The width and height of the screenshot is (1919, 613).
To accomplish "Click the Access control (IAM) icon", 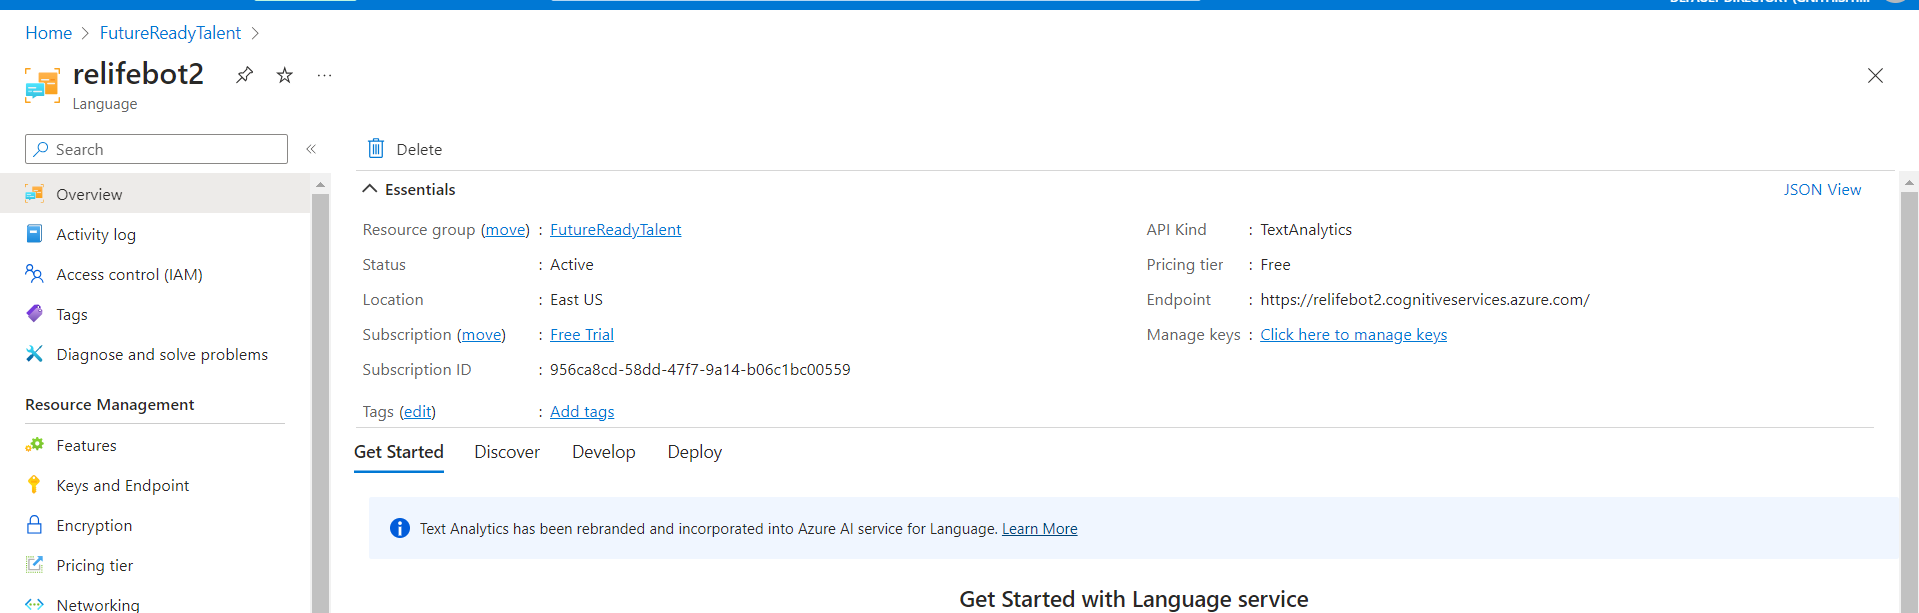I will 34,274.
